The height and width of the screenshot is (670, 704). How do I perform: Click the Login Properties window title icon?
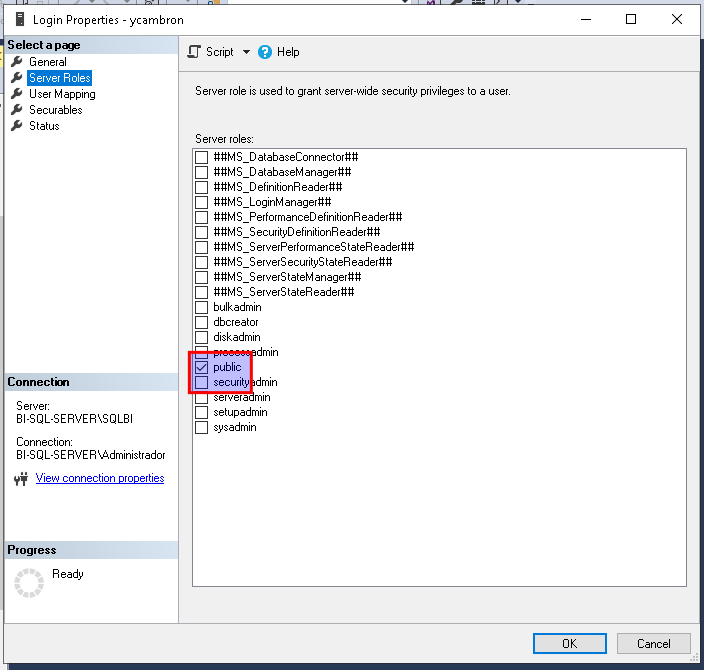click(x=16, y=19)
